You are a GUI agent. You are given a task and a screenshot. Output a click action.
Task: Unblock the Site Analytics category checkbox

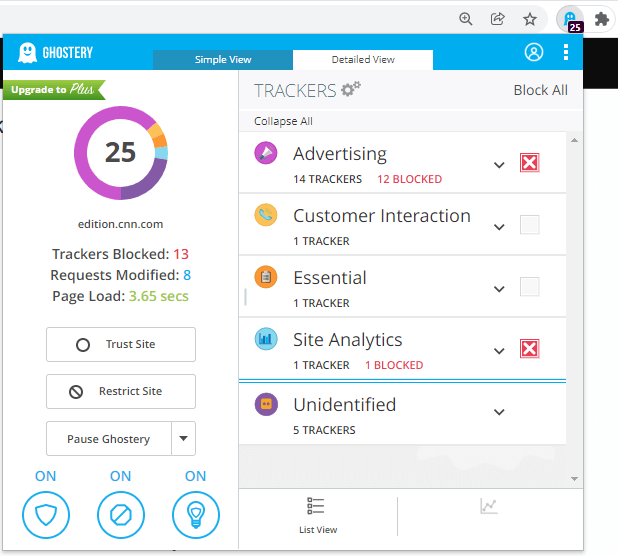pos(529,349)
